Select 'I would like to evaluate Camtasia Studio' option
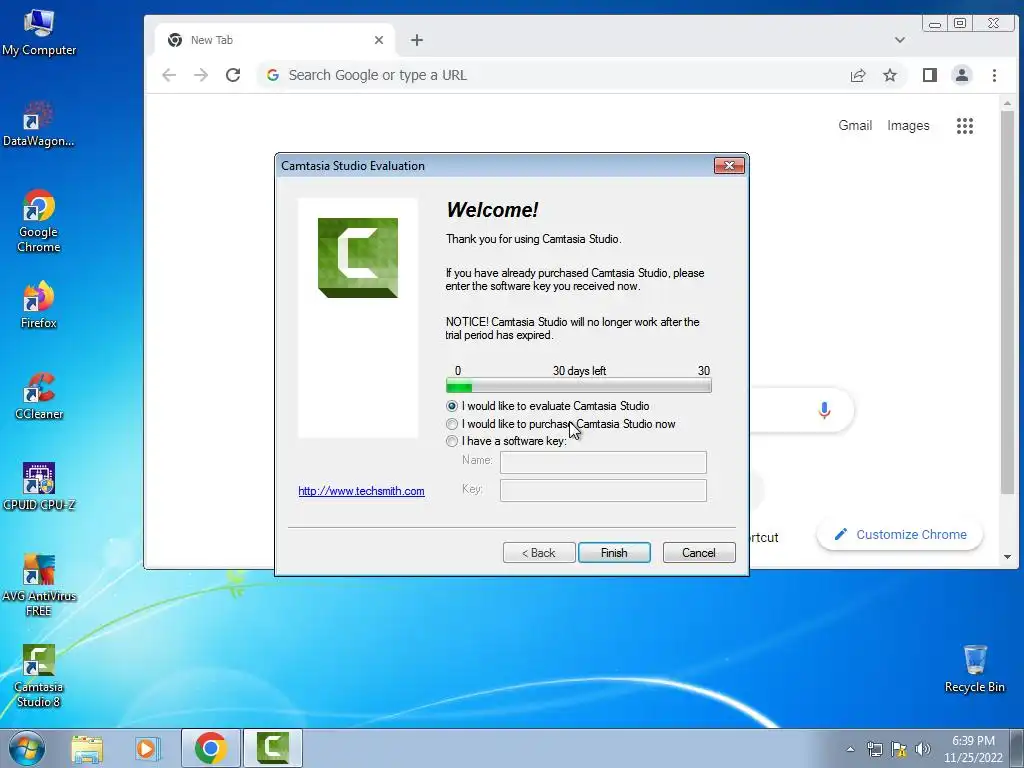Viewport: 1024px width, 768px height. pyautogui.click(x=452, y=406)
